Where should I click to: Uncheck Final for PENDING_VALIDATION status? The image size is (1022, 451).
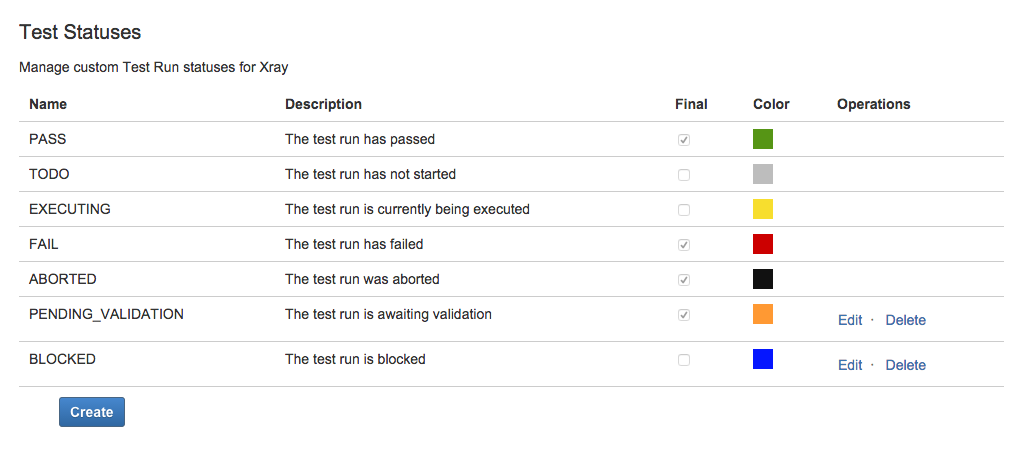coord(684,315)
